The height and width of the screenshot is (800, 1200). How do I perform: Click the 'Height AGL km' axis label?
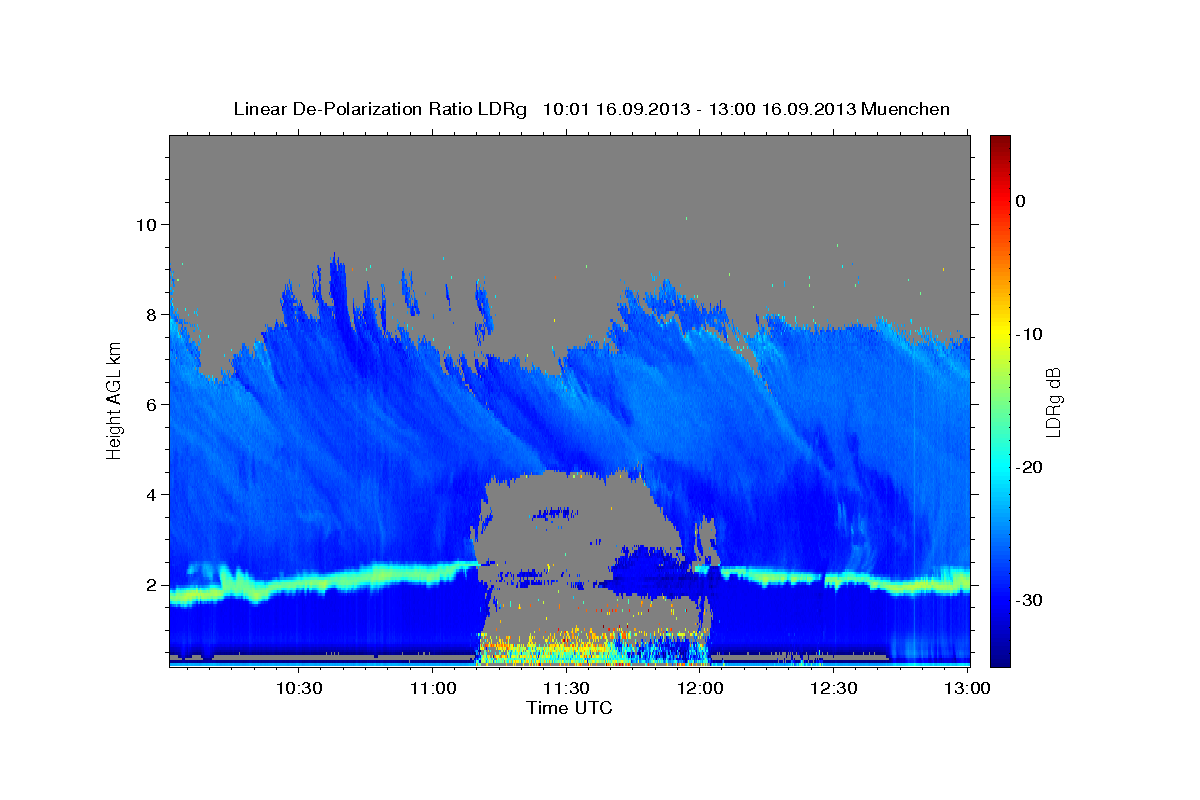115,400
